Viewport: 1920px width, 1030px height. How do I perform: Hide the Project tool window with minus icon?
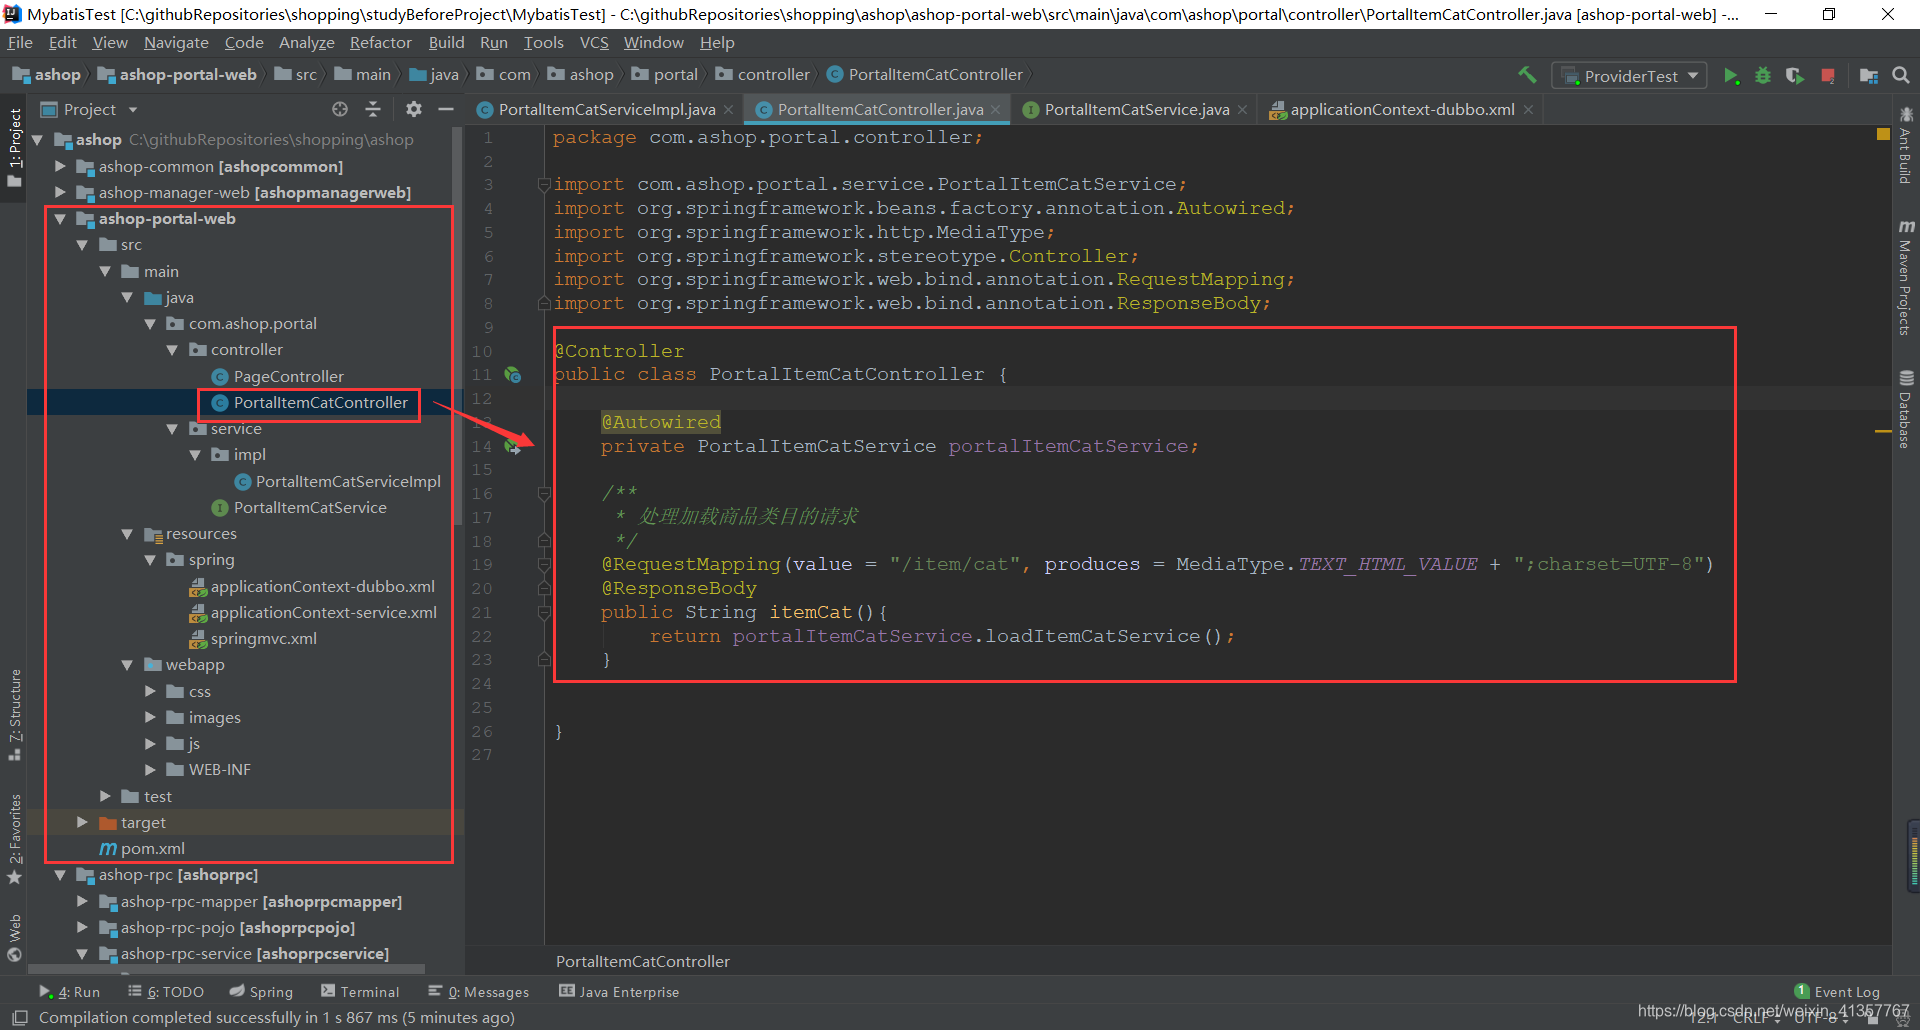click(446, 109)
